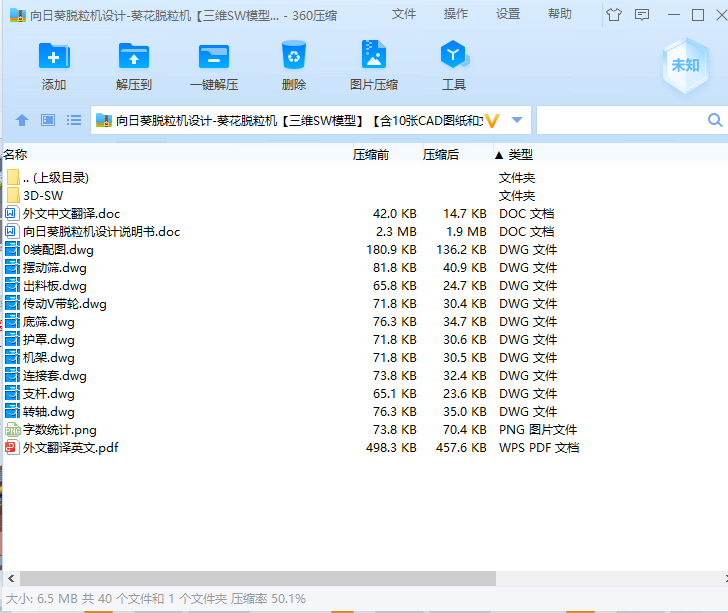The width and height of the screenshot is (728, 613).
Task: Open the 帮助 menu
Action: pyautogui.click(x=559, y=14)
